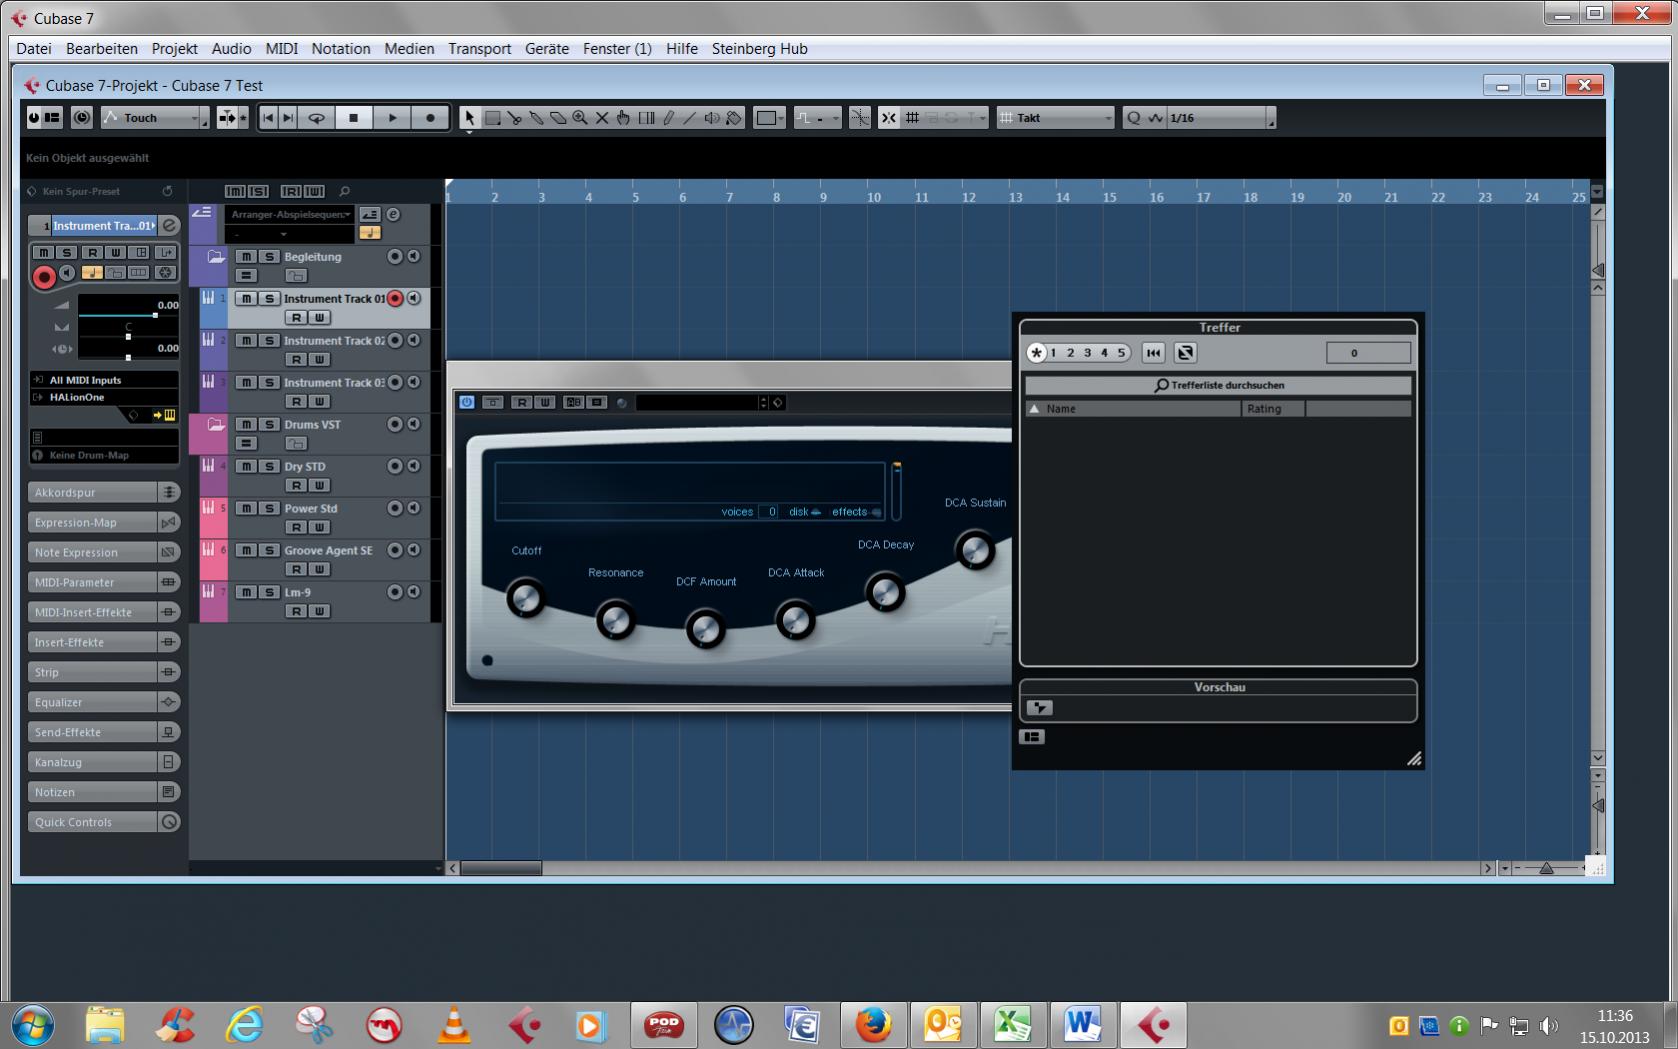This screenshot has width=1678, height=1049.
Task: Click Stop in the transport buttons
Action: click(x=353, y=118)
